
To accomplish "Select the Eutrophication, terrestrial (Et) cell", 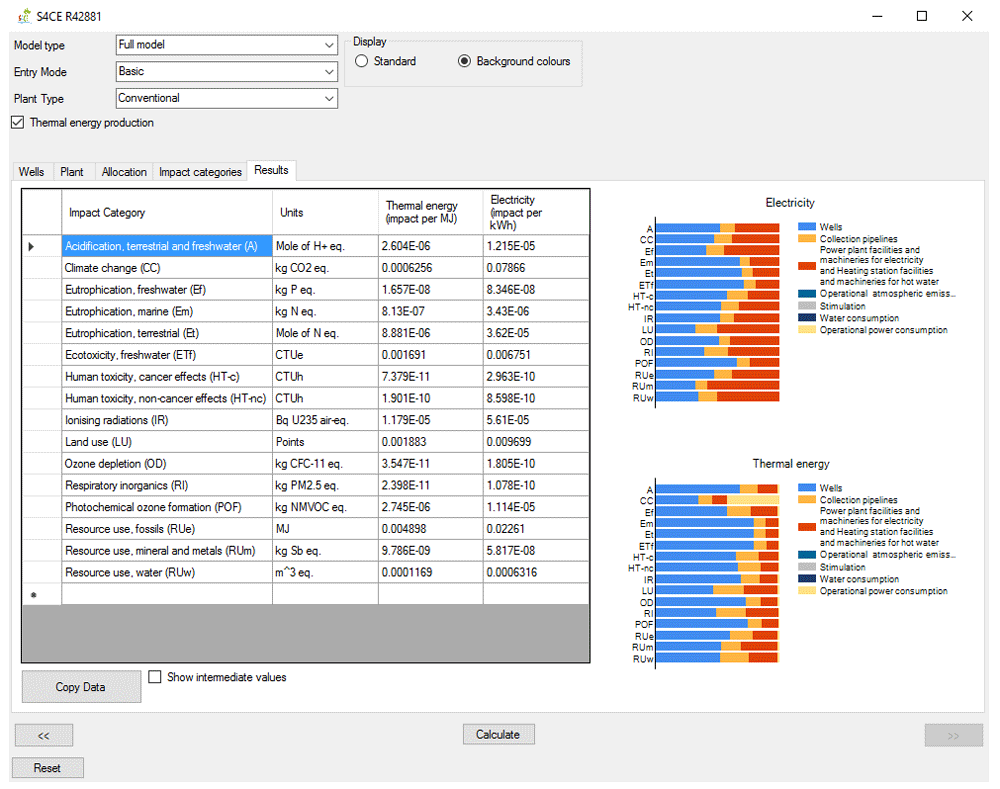I will [166, 333].
